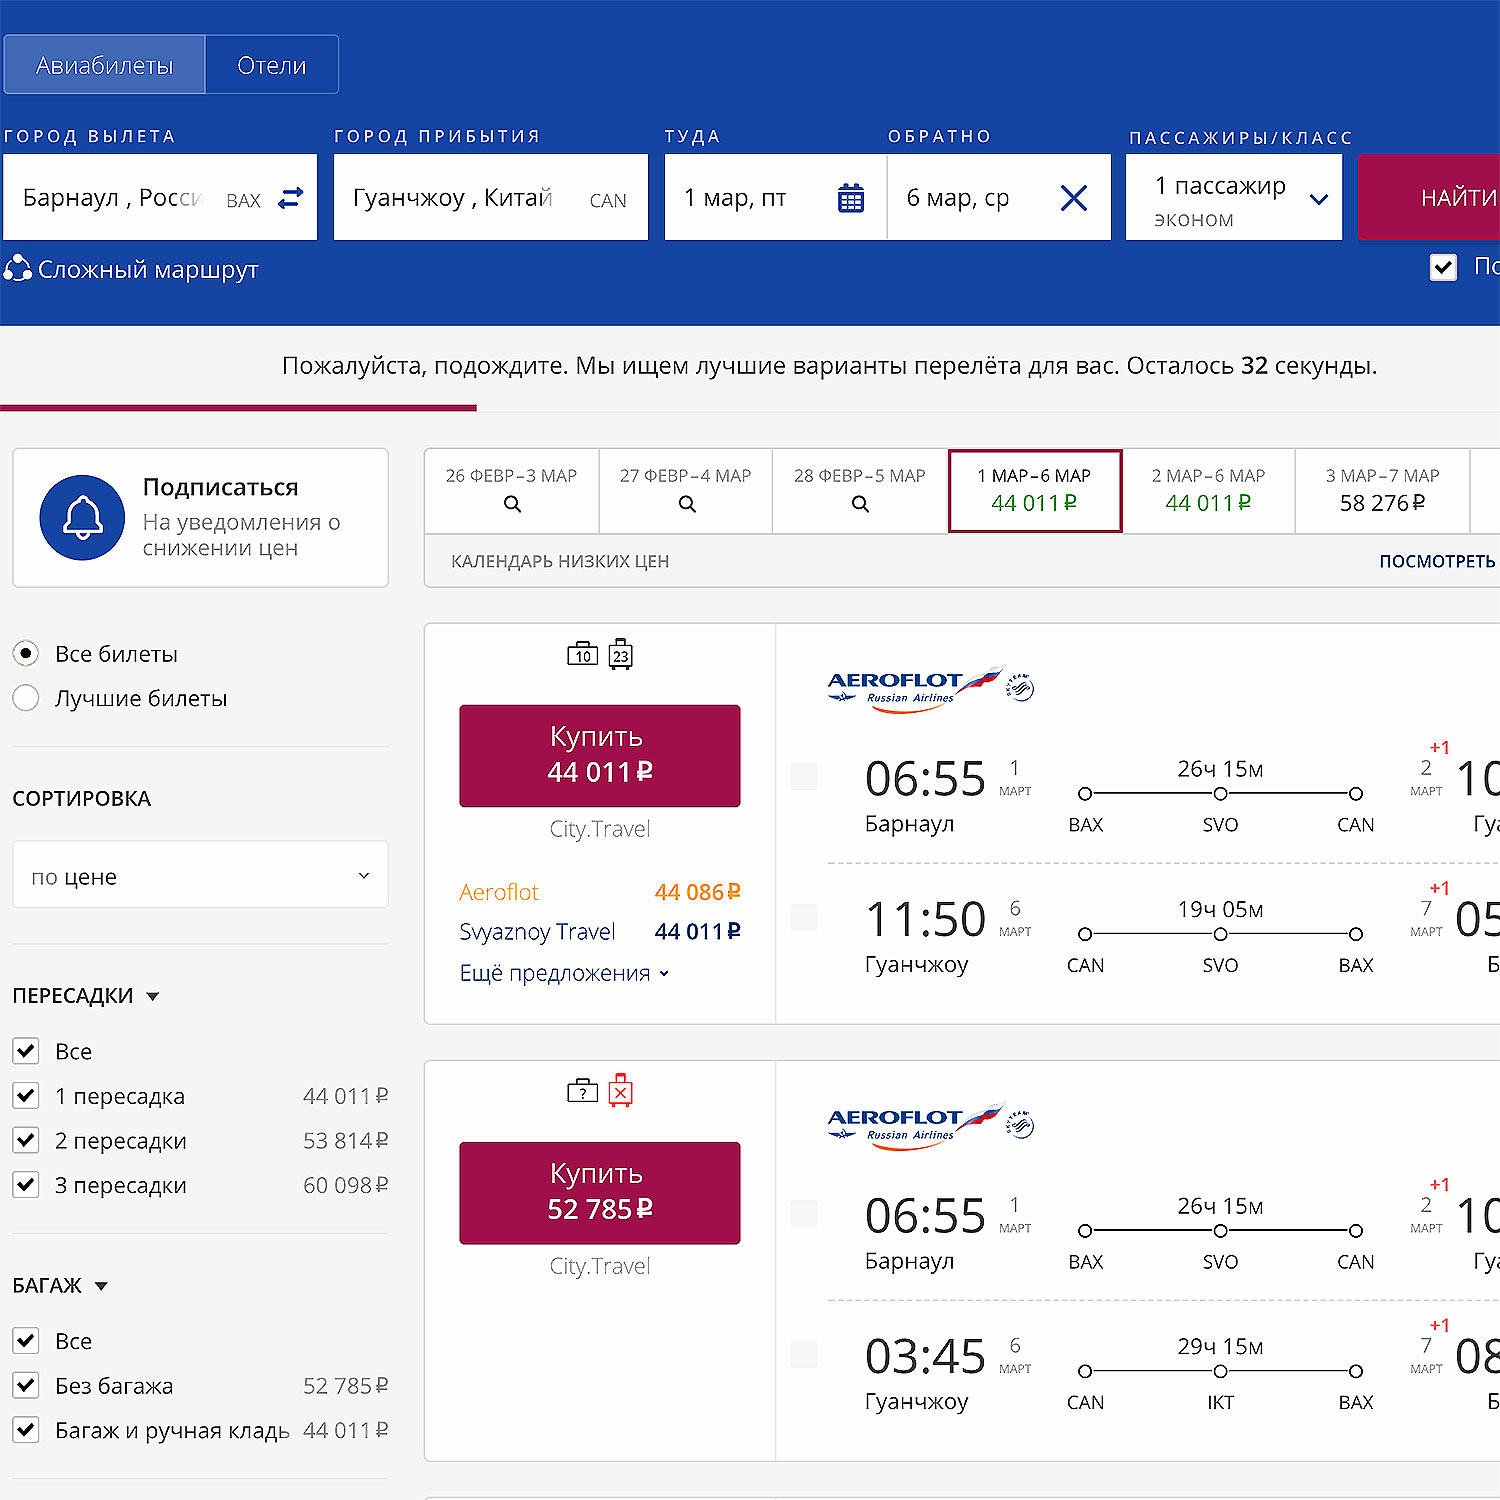Click the Подписаться price alerts card
The image size is (1500, 1500).
(200, 517)
